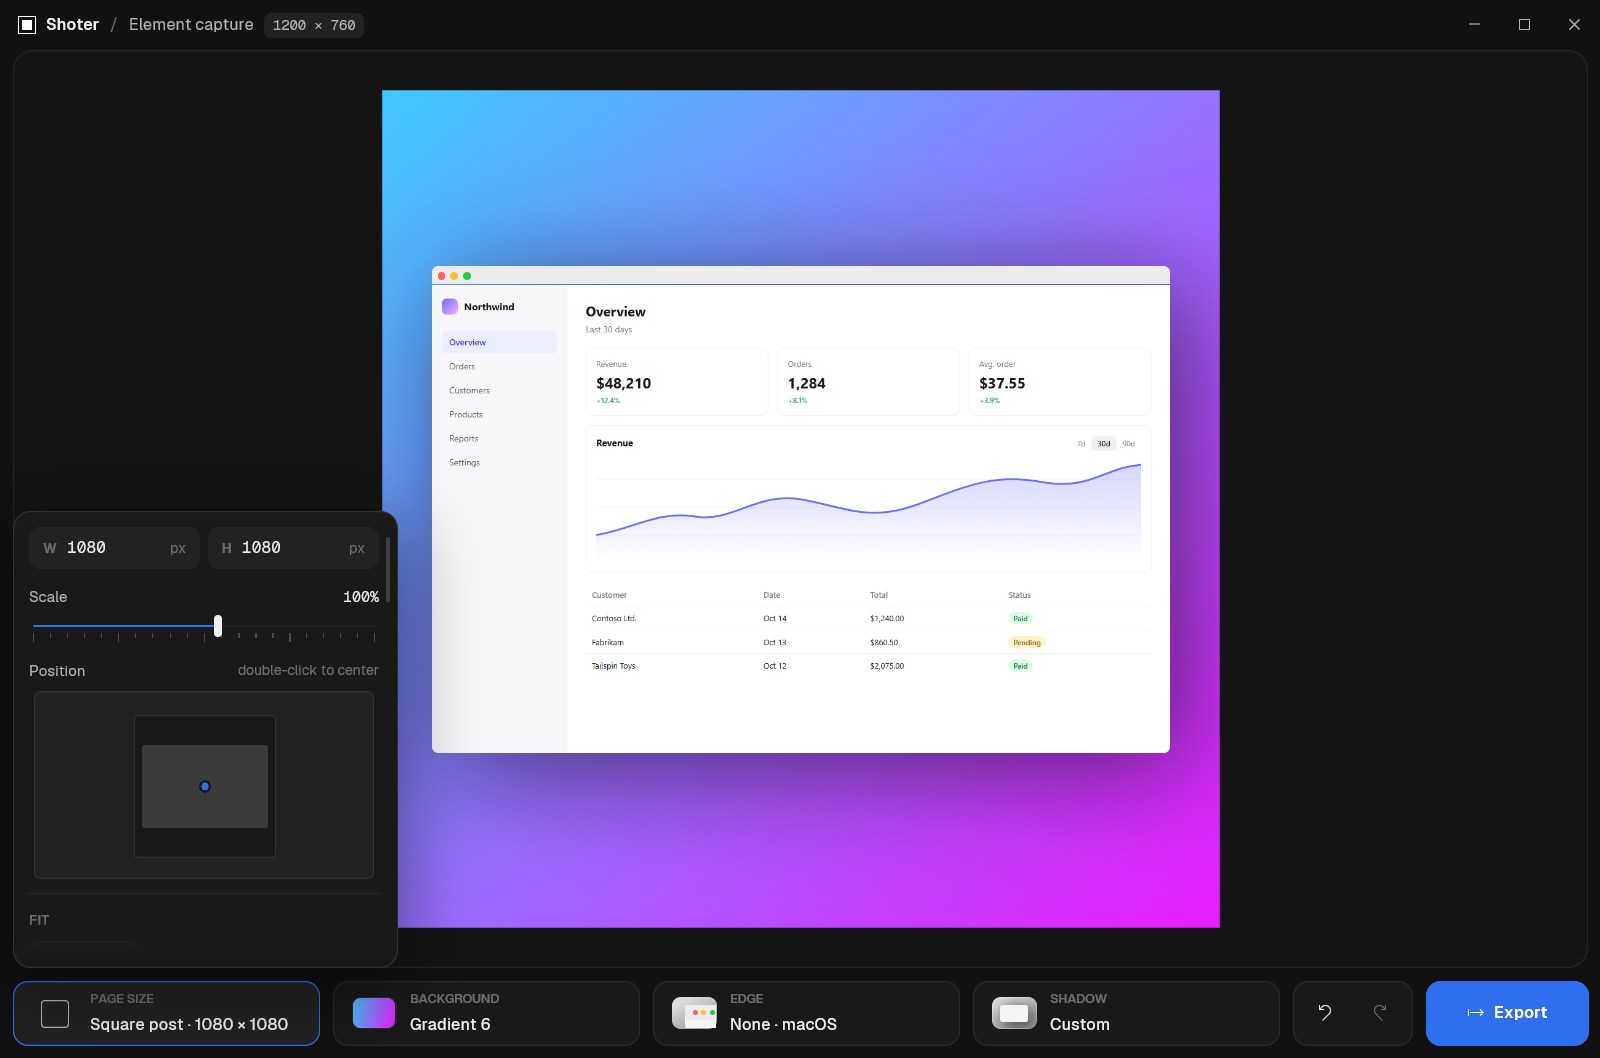The height and width of the screenshot is (1058, 1600).
Task: Click the Pending status badge
Action: (1027, 642)
